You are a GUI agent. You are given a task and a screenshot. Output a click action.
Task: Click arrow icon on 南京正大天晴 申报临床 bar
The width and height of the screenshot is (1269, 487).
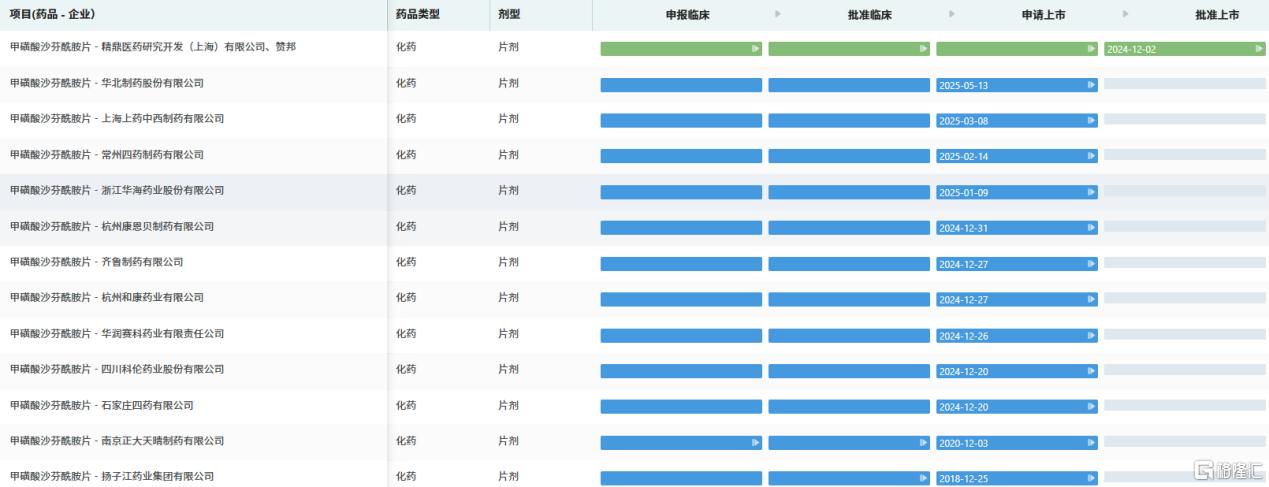click(x=755, y=442)
